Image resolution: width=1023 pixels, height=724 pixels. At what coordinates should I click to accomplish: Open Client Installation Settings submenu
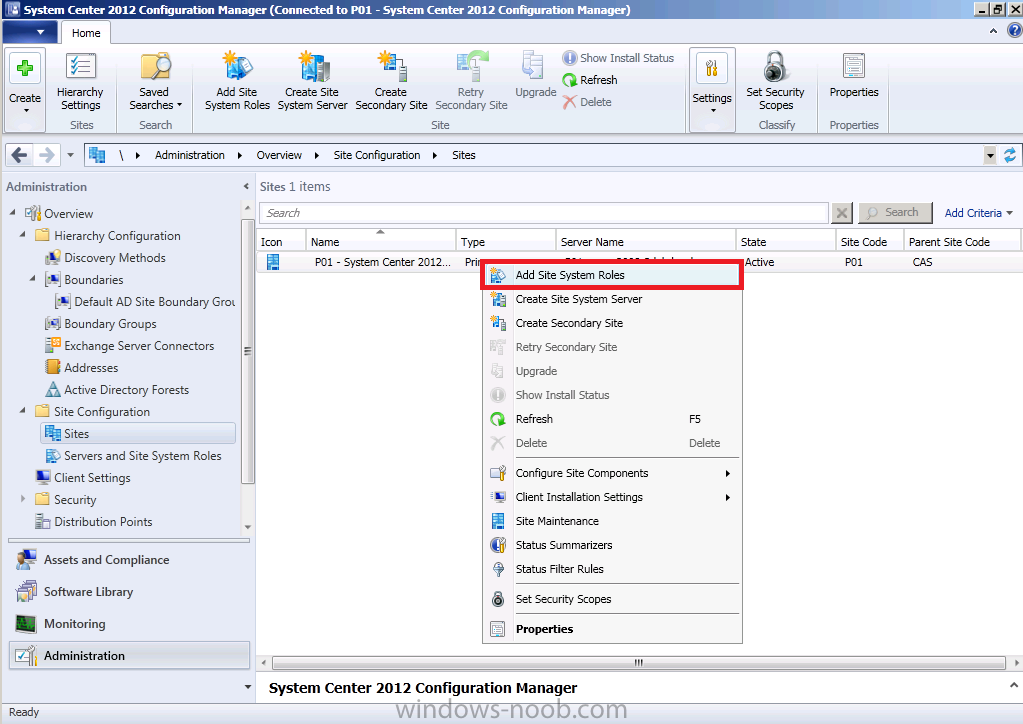tap(612, 497)
